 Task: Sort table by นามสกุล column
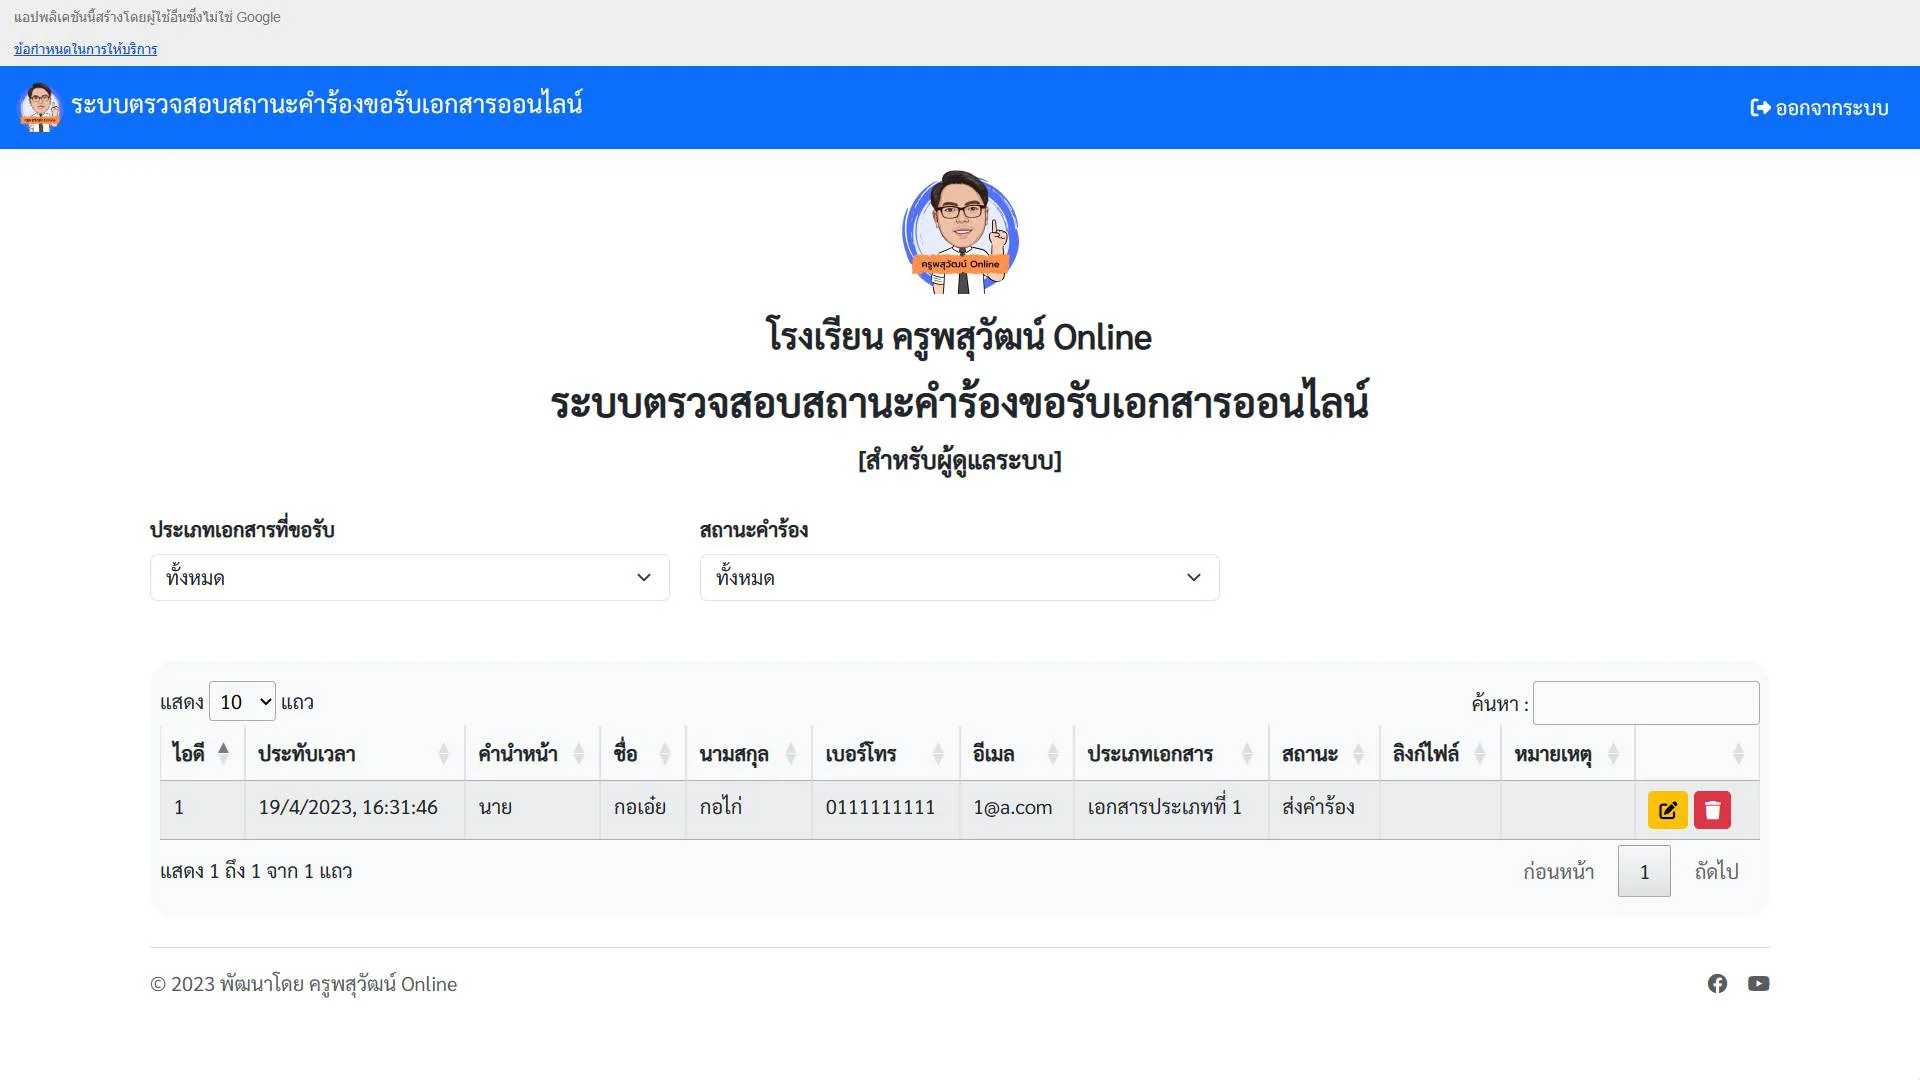coord(749,753)
